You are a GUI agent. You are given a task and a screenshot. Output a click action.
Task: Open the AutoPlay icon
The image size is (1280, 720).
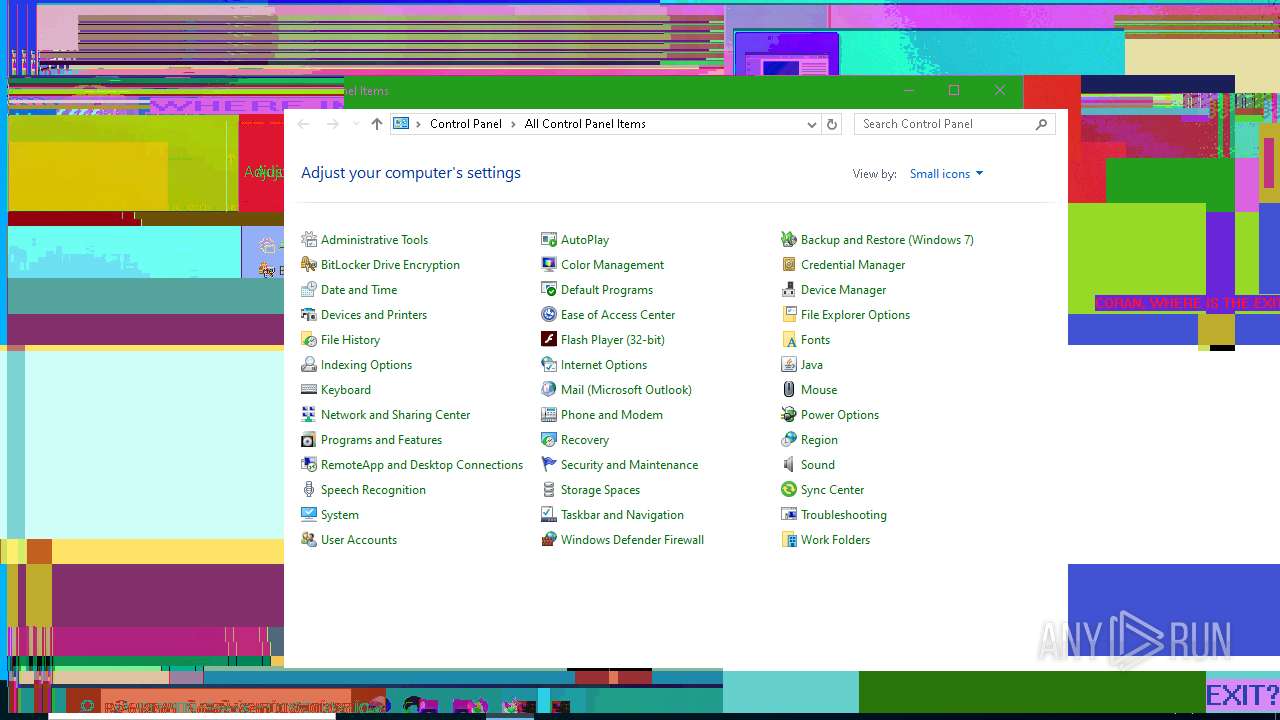click(549, 240)
